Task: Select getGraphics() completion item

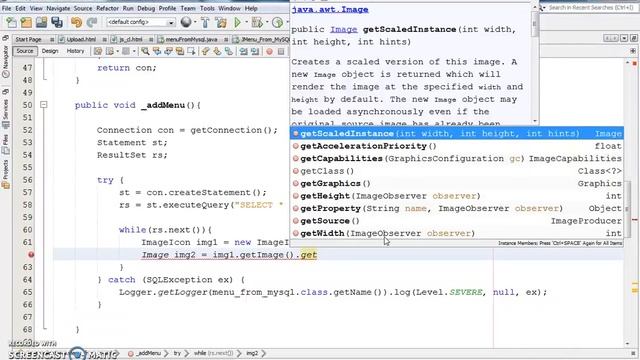Action: 457,184
